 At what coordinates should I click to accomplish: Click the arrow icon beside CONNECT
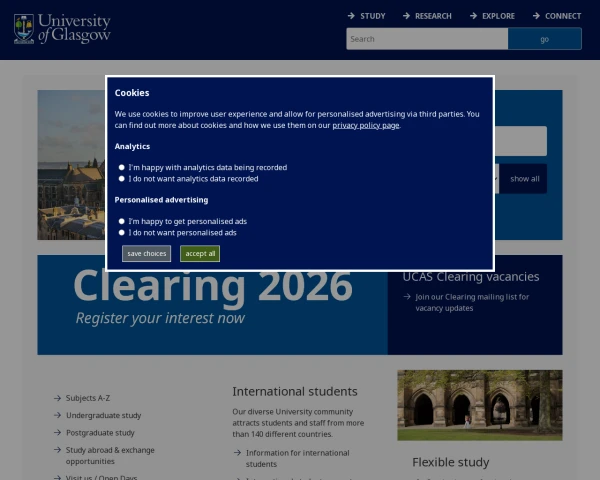536,16
